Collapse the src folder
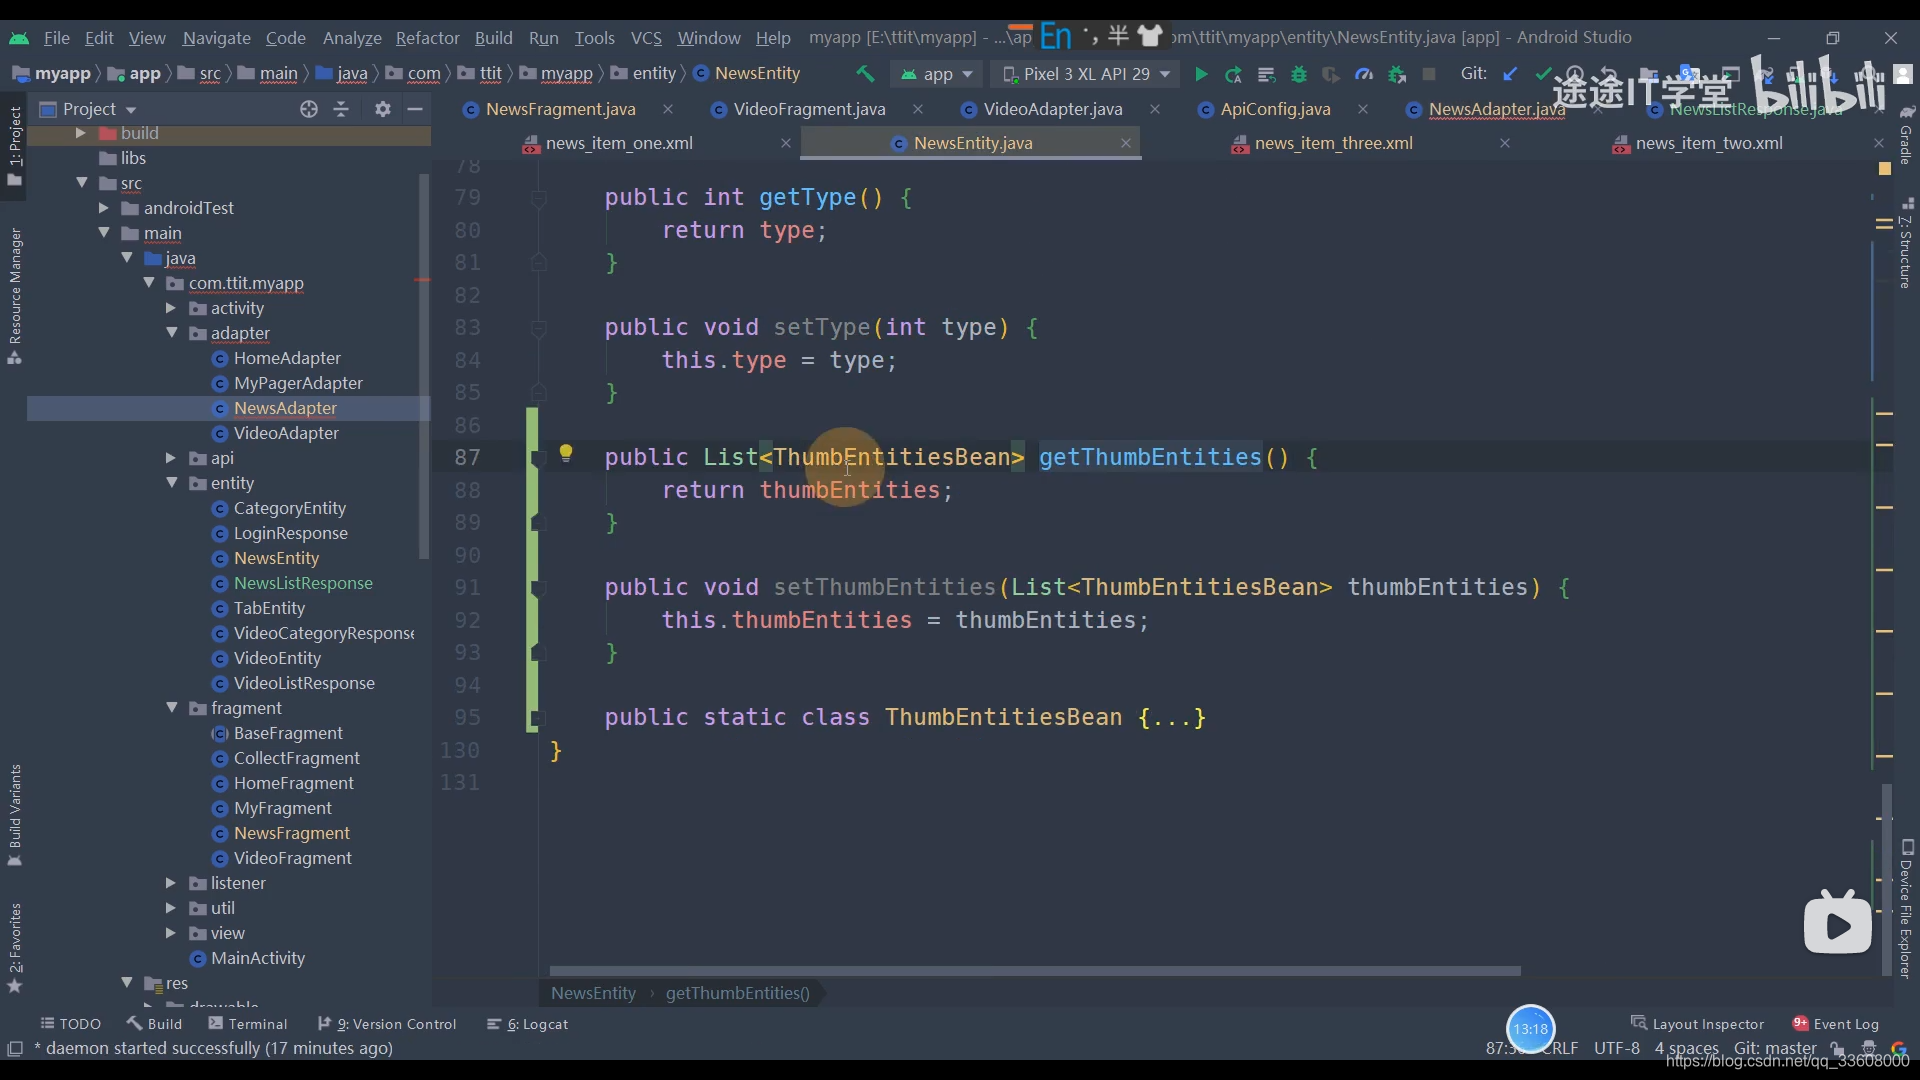 (82, 183)
